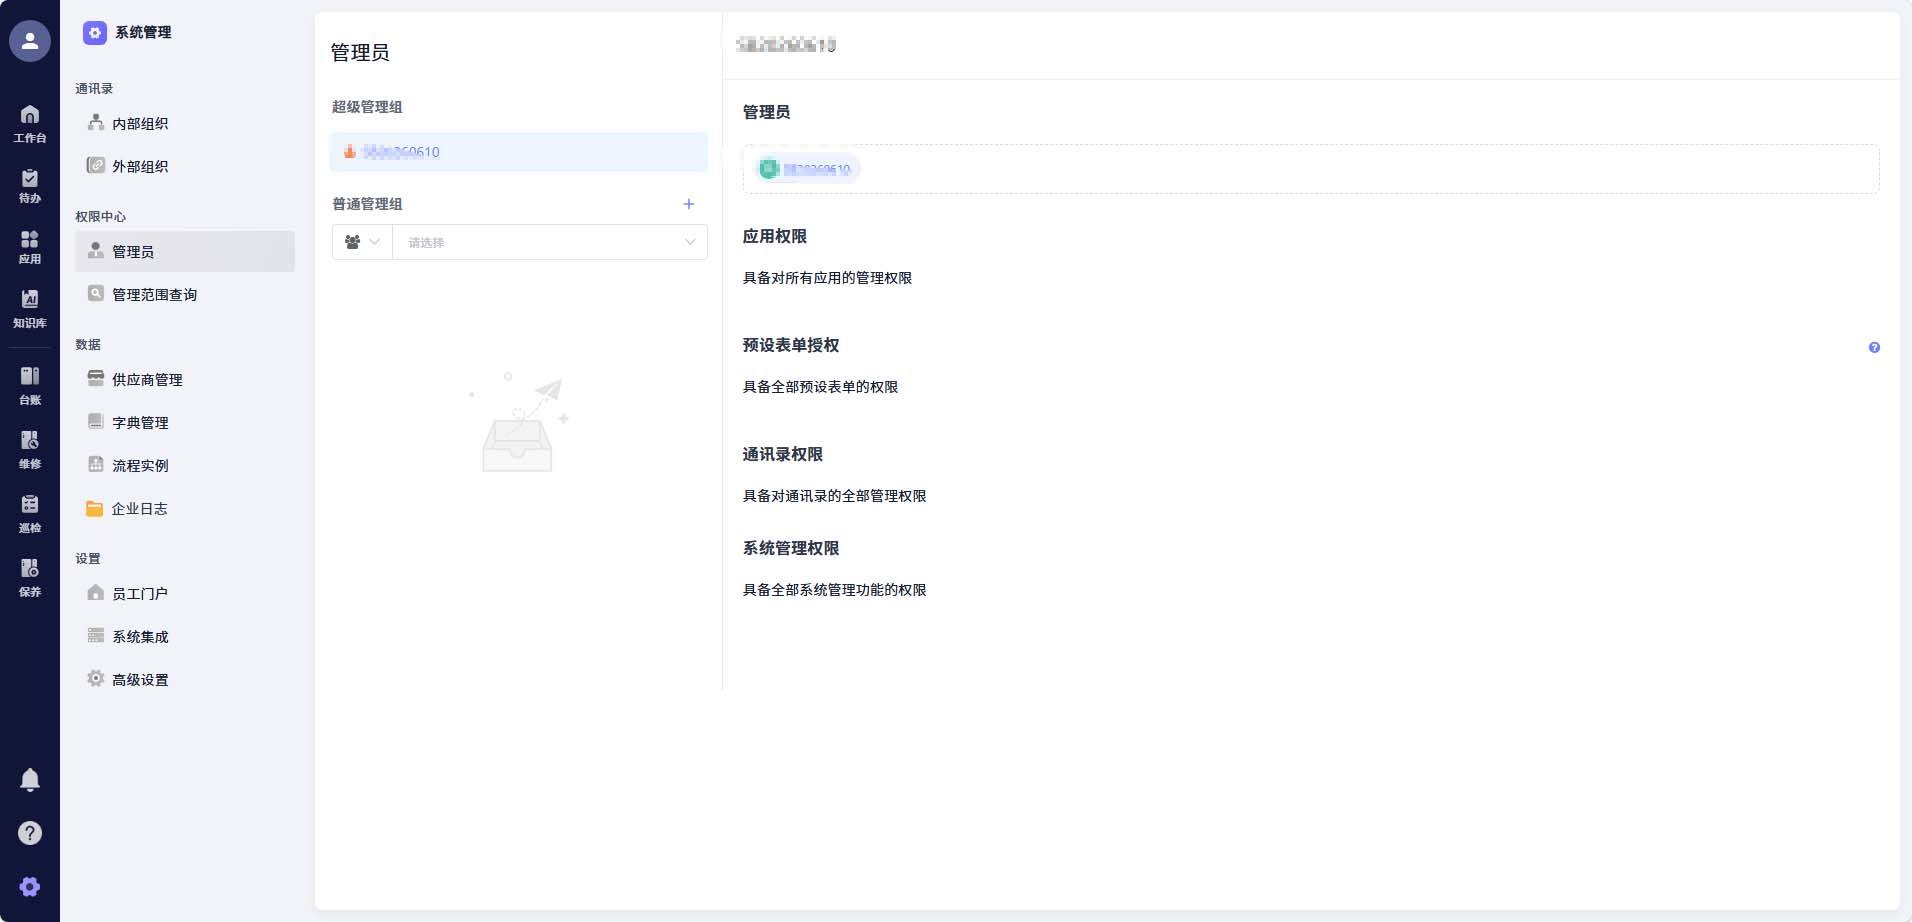Open 流程实例 menu item
This screenshot has height=922, width=1912.
pos(185,465)
